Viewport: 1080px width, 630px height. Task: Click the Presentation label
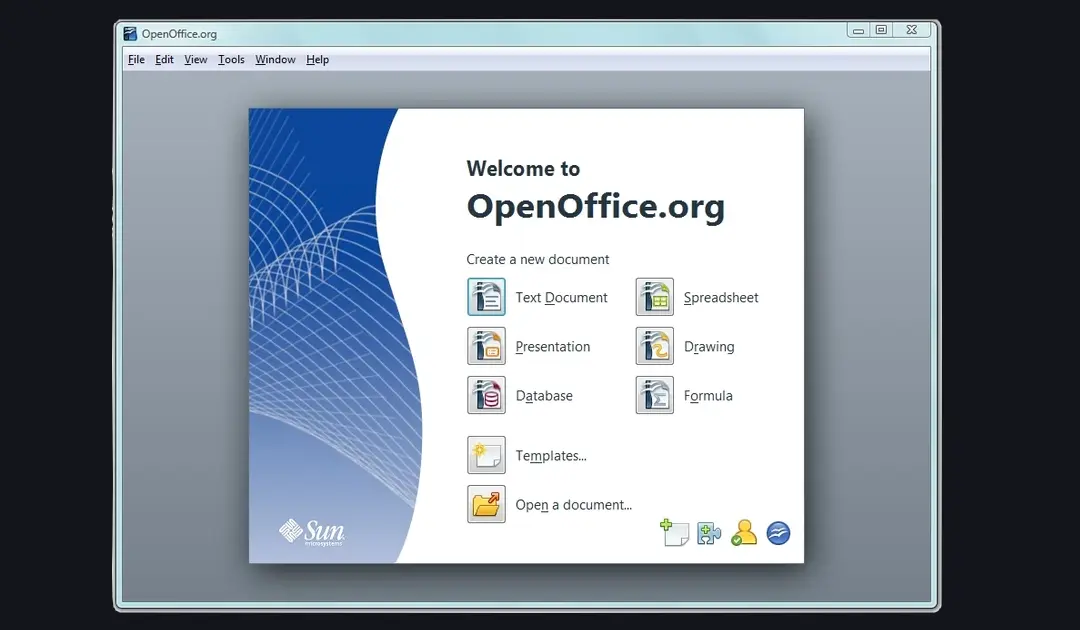click(x=552, y=346)
